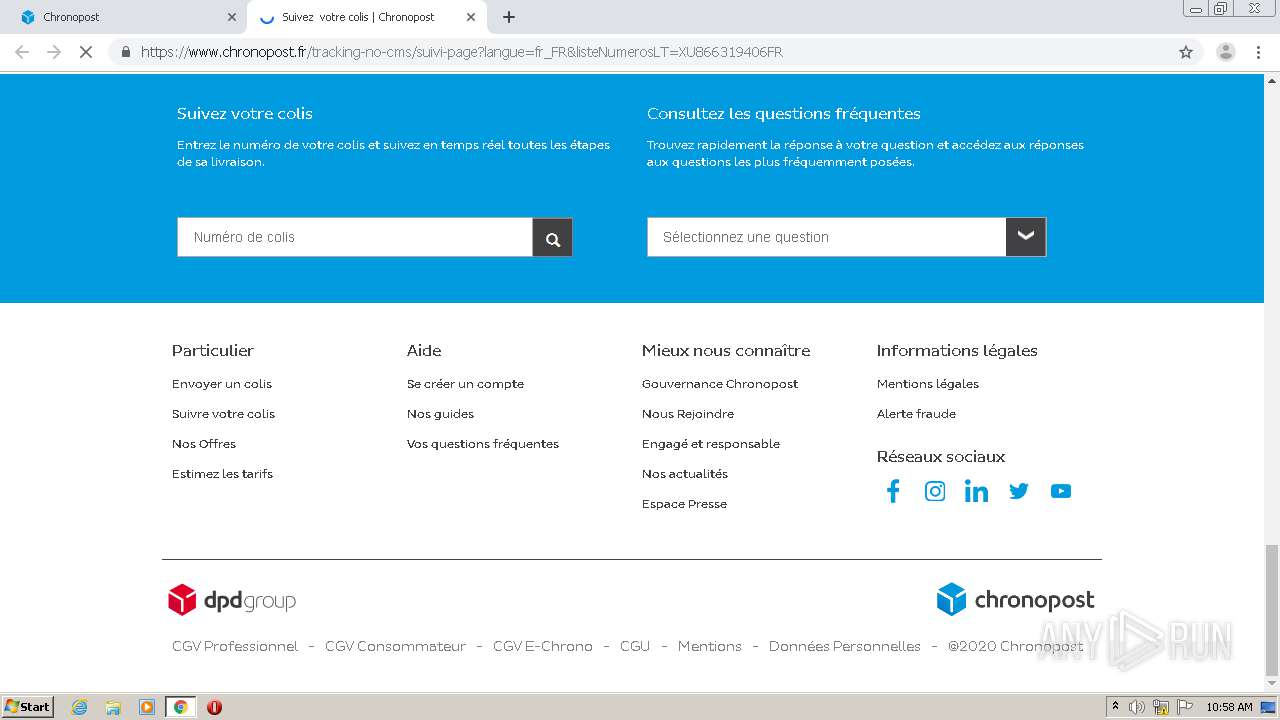
Task: Open Gouvernance Chronopost link
Action: click(x=720, y=384)
